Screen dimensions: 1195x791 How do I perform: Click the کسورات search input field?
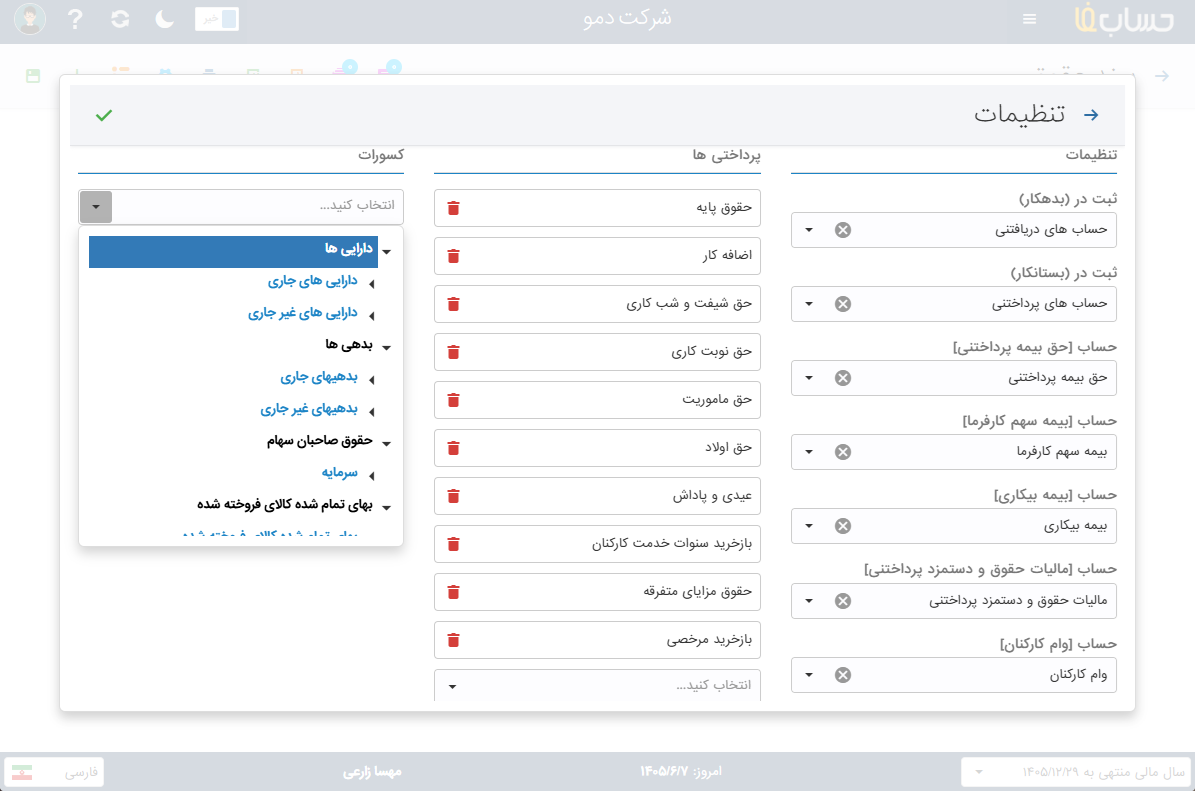[x=258, y=207]
